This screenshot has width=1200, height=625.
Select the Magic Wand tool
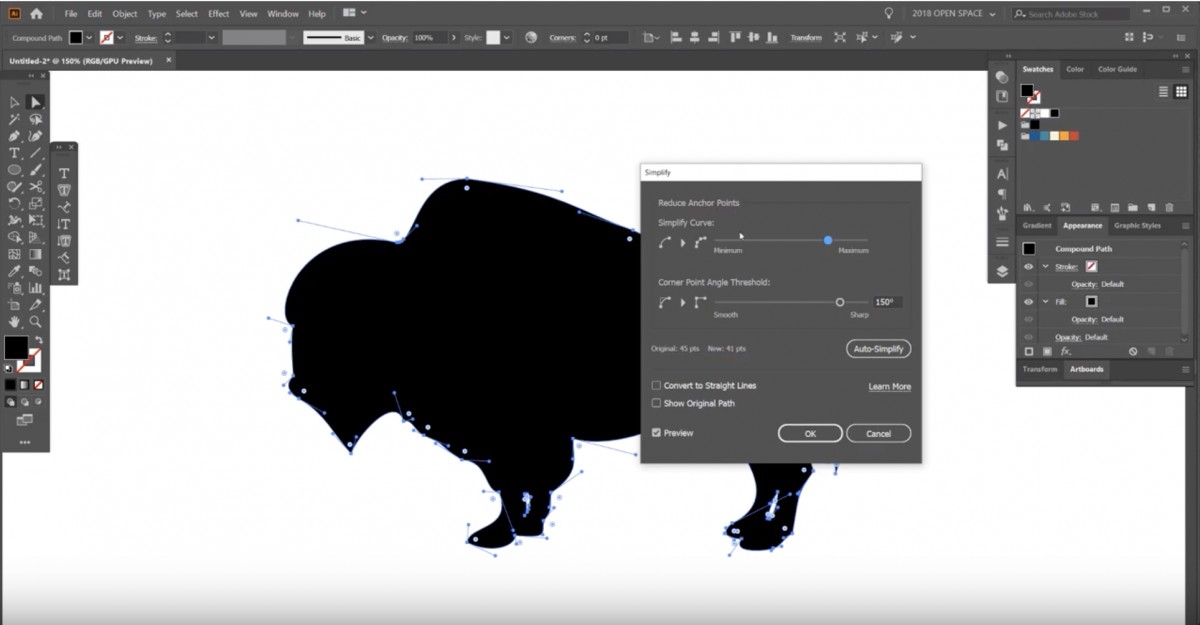pos(15,119)
